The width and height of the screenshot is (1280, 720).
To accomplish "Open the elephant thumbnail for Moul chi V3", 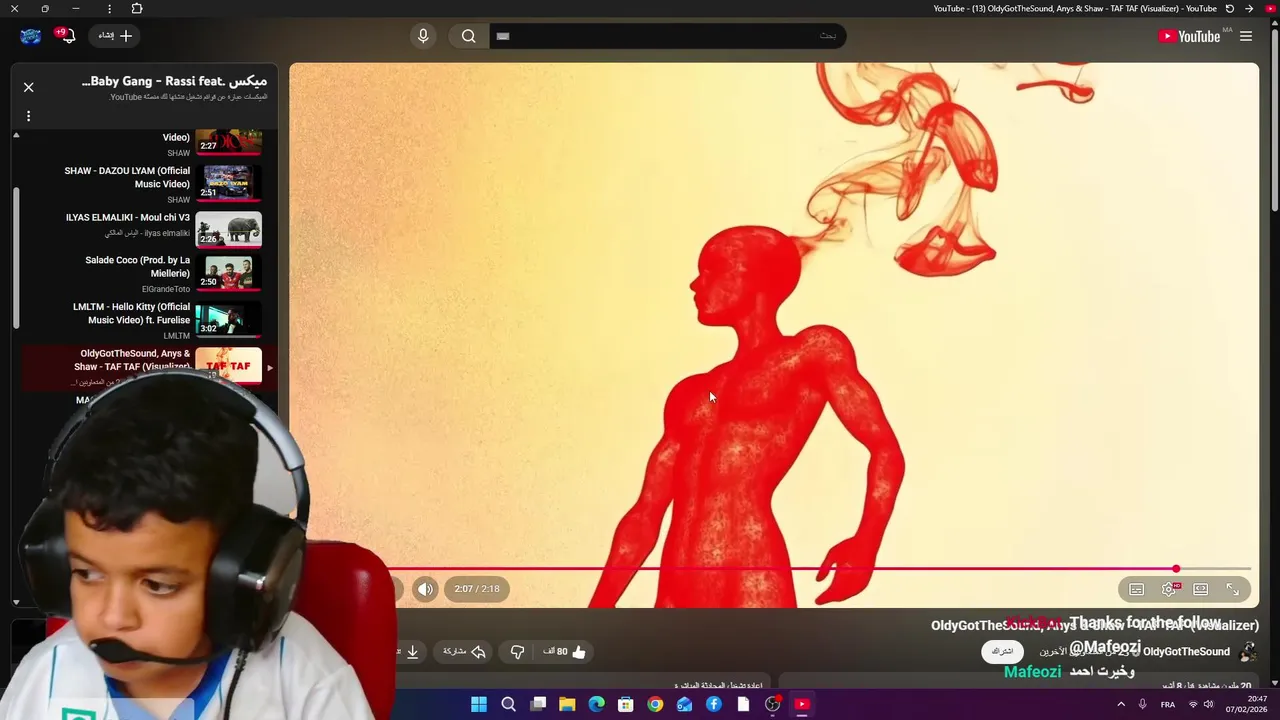I will coord(229,228).
